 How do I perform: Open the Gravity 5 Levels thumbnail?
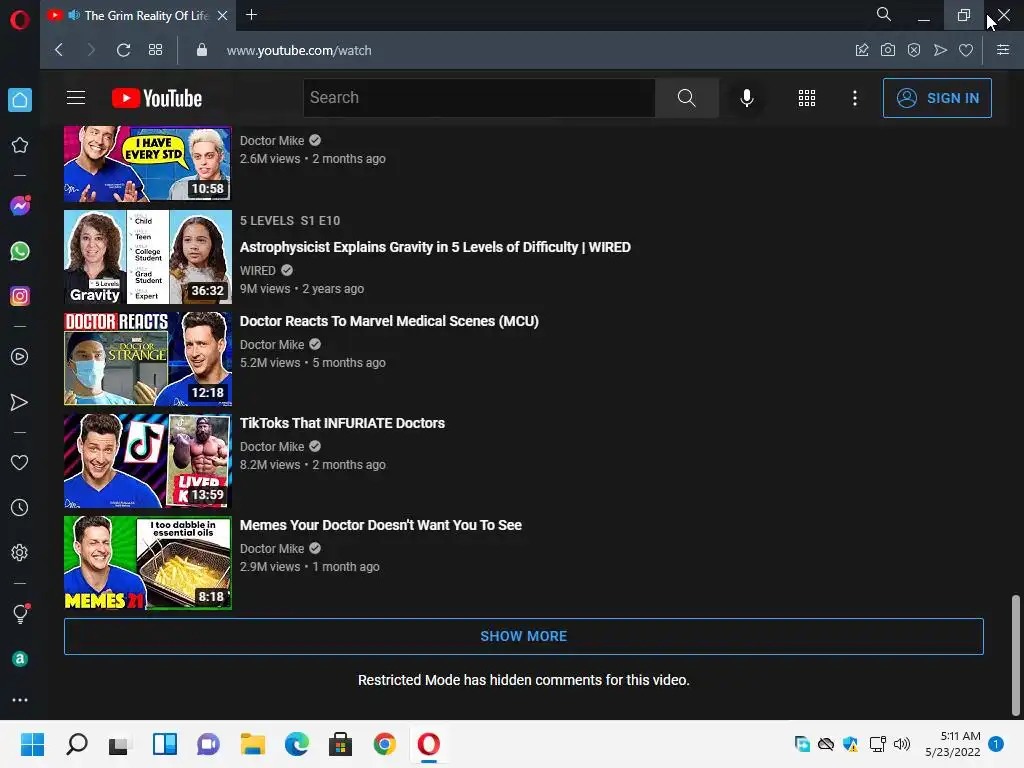click(148, 257)
